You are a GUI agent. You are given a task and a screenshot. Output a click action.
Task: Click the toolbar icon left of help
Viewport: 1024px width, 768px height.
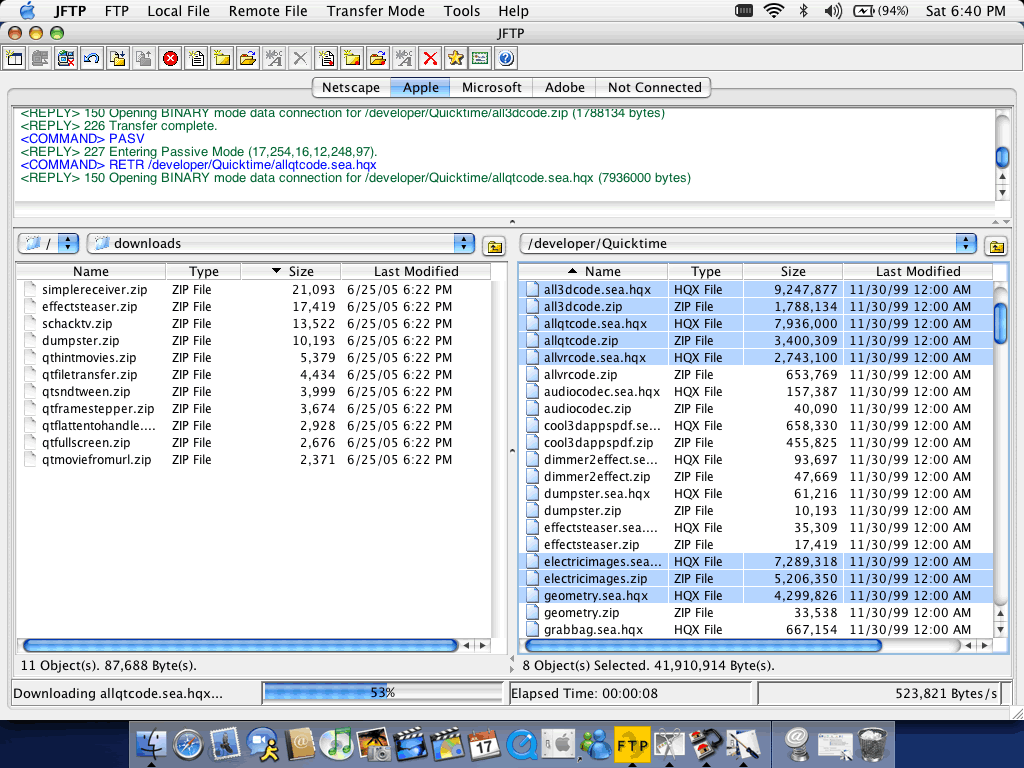coord(481,59)
